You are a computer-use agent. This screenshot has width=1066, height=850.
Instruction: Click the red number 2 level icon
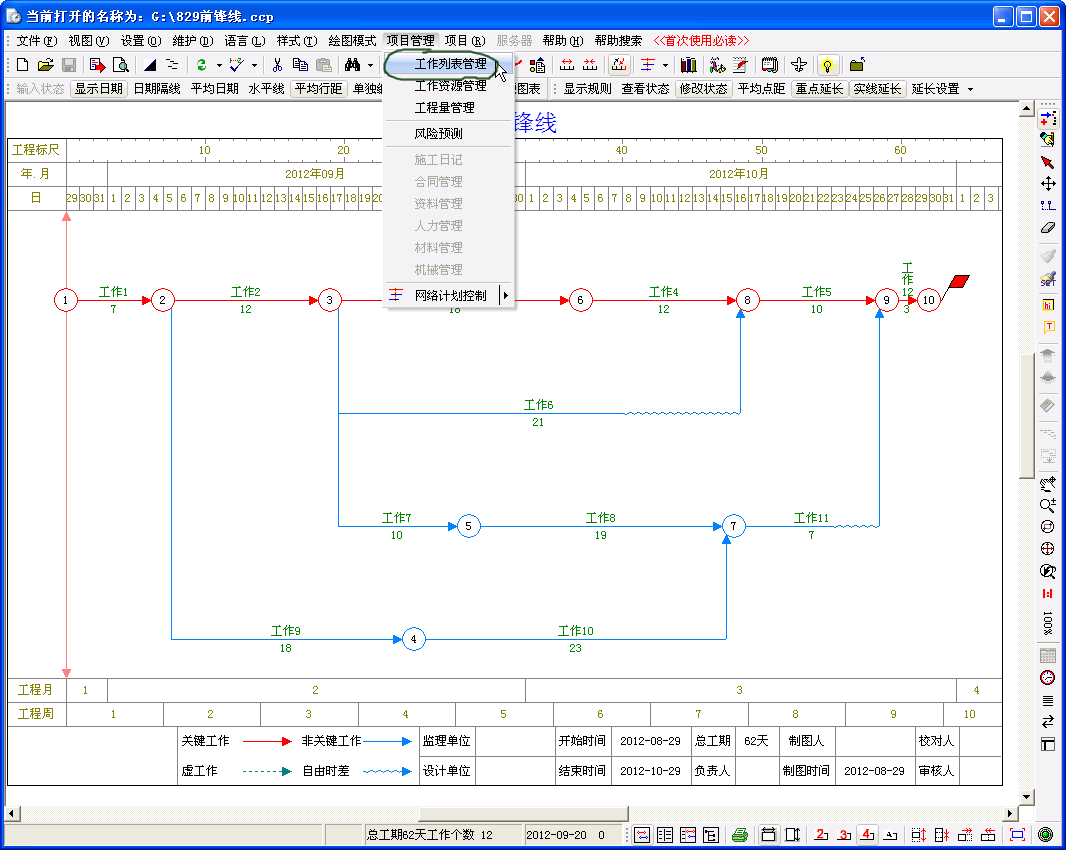click(821, 835)
